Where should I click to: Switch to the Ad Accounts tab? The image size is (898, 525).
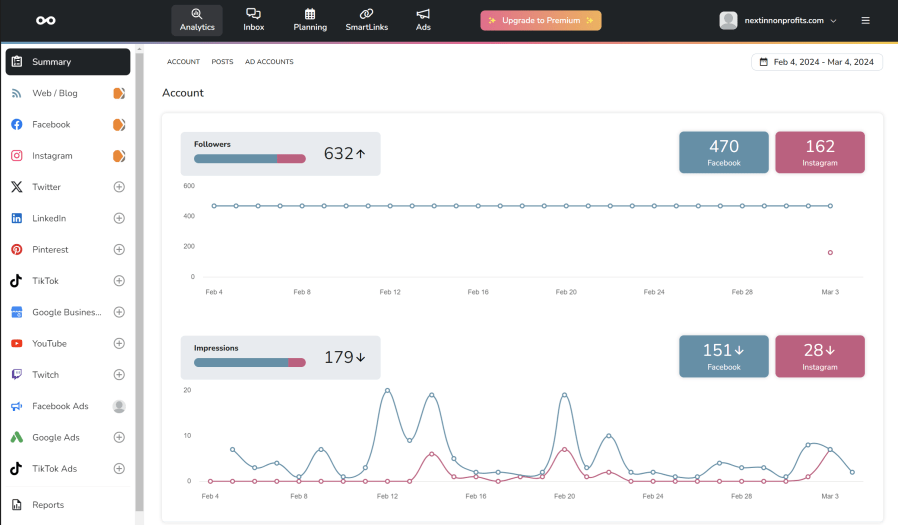[x=269, y=62]
